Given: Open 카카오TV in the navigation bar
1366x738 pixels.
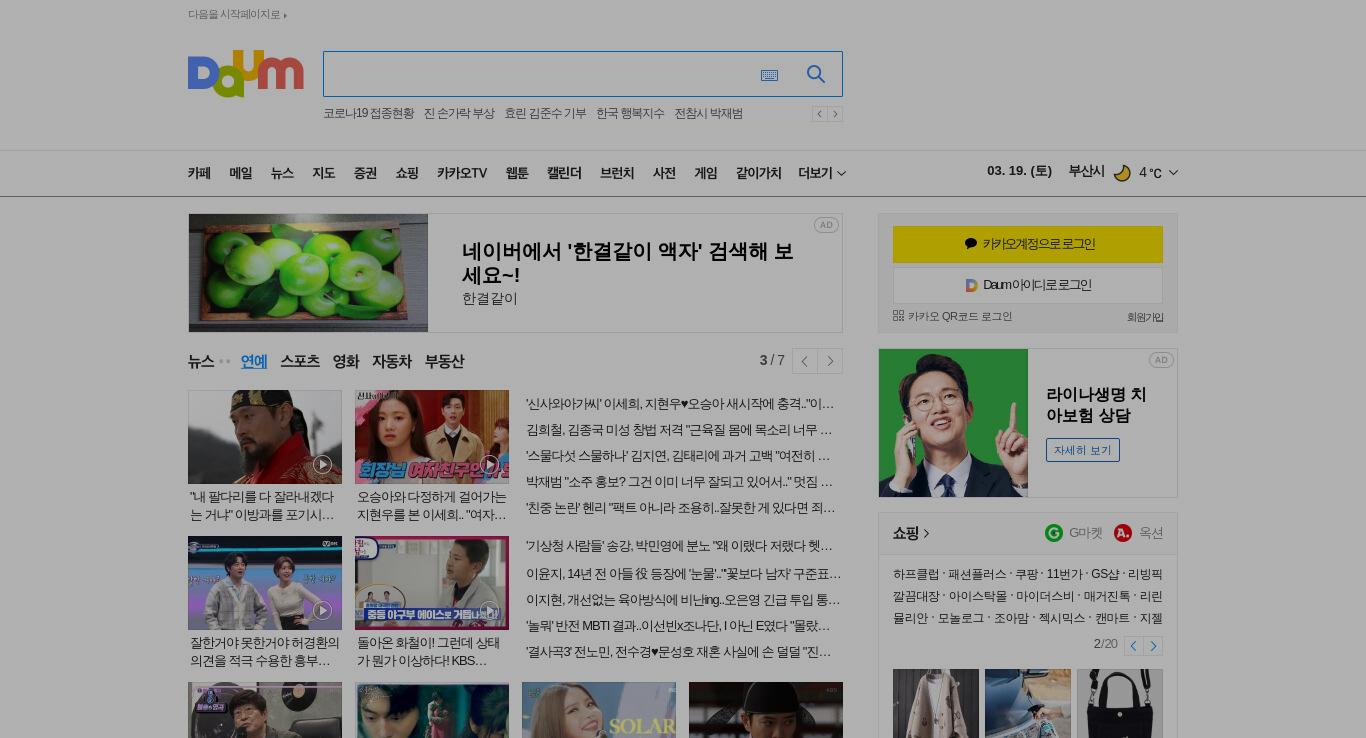Looking at the screenshot, I should pos(462,173).
